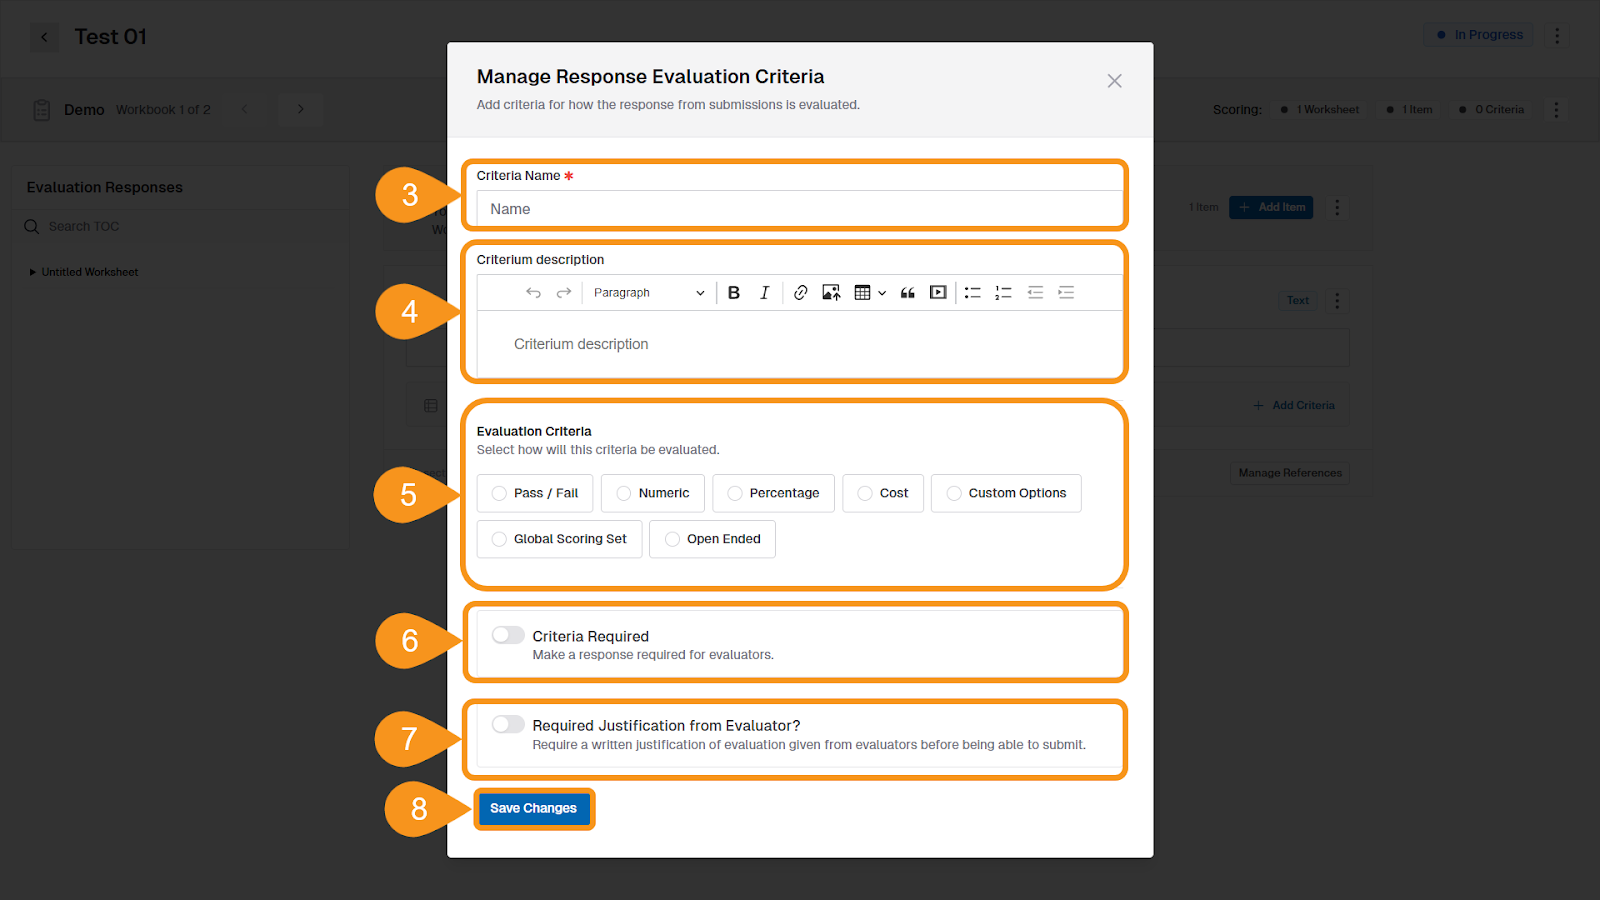1600x900 pixels.
Task: Upload an image into the description
Action: 830,292
